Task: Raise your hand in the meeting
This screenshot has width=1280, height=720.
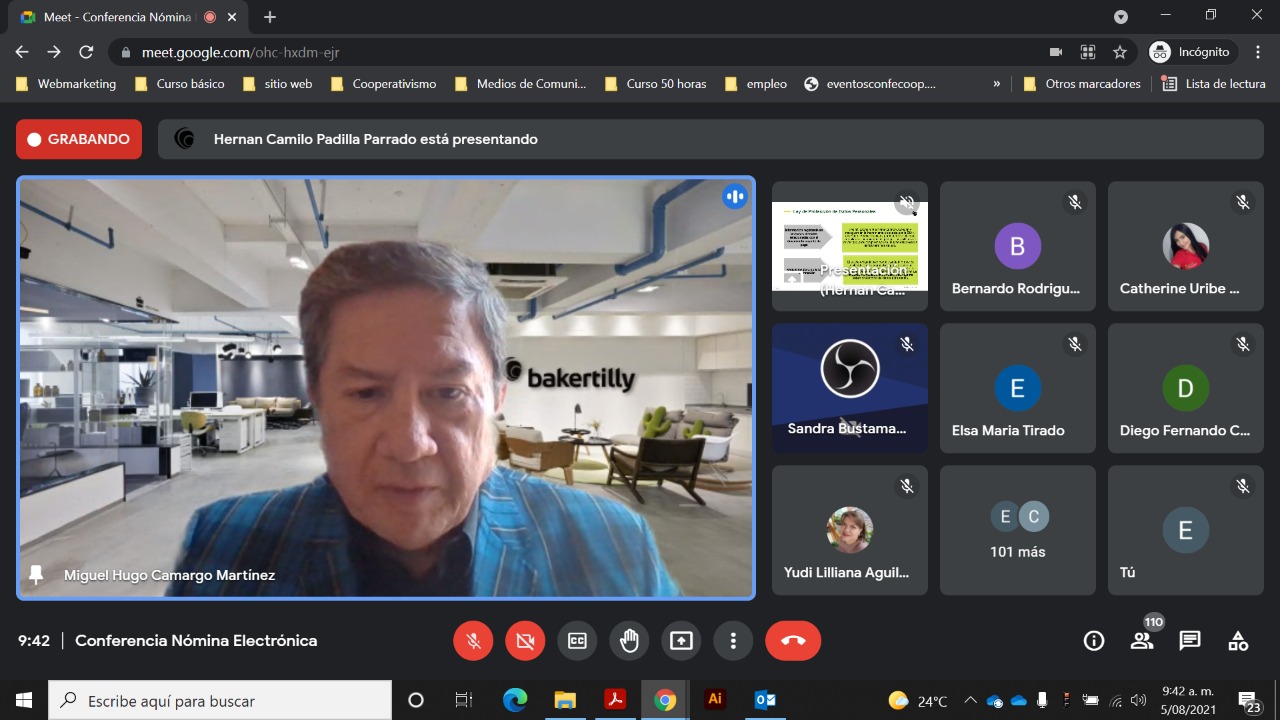Action: click(x=629, y=641)
